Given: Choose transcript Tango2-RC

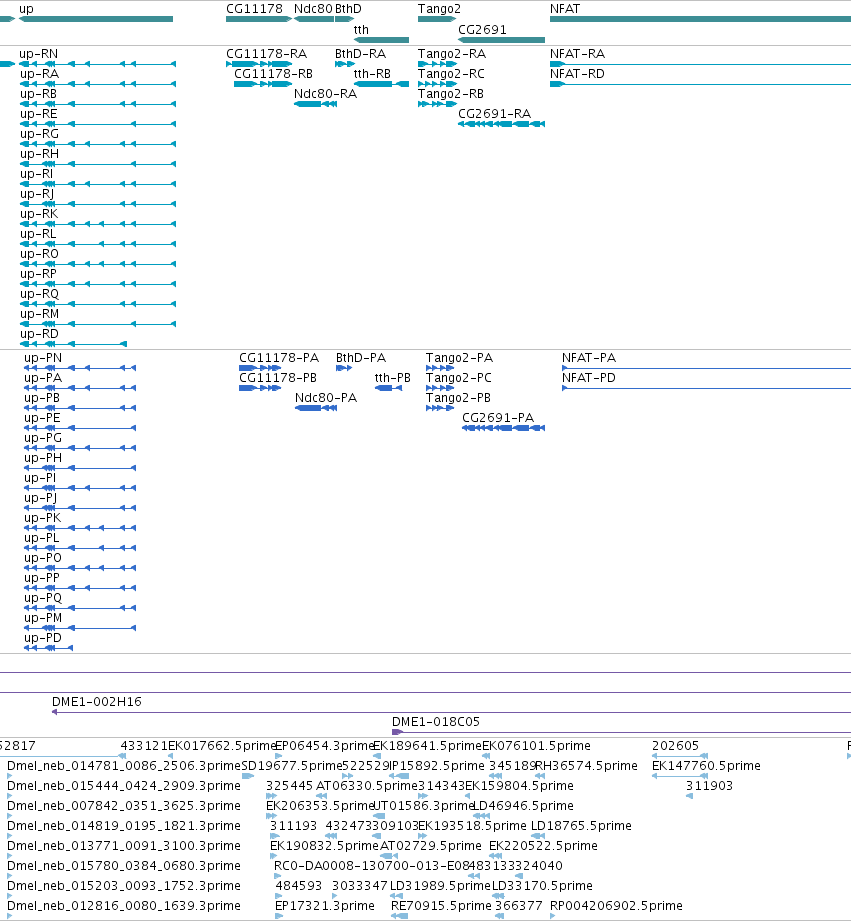Looking at the screenshot, I should tap(438, 84).
